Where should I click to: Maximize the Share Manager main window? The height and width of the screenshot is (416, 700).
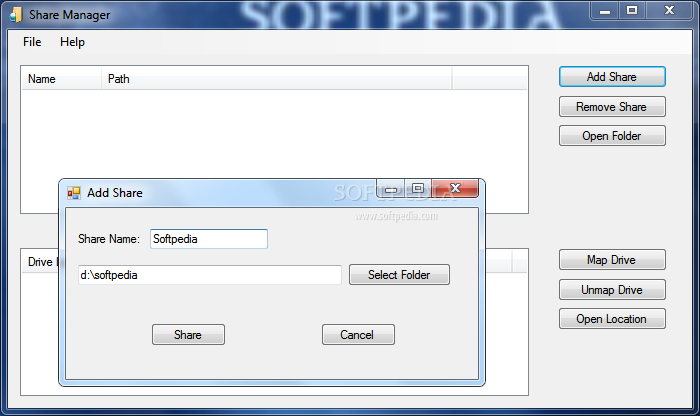(x=632, y=11)
